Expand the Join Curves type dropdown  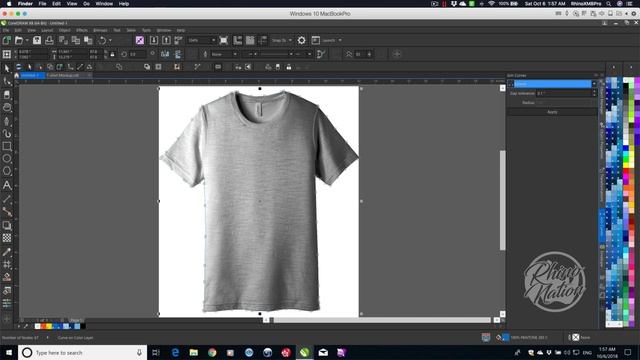click(594, 84)
